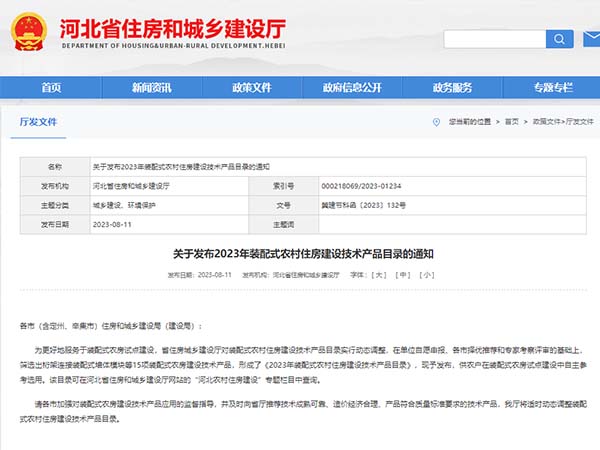Click the national emblem logo
This screenshot has height=450, width=600.
(30, 30)
